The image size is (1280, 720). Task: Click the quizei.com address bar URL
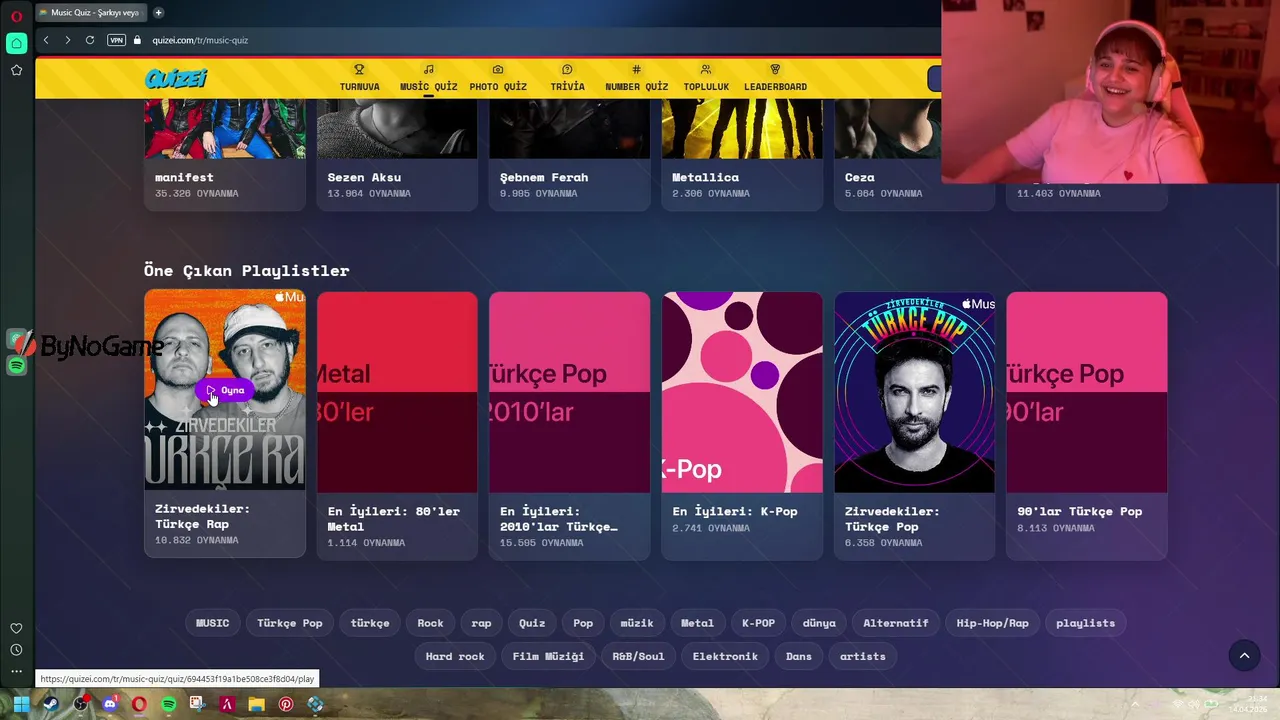(x=200, y=40)
